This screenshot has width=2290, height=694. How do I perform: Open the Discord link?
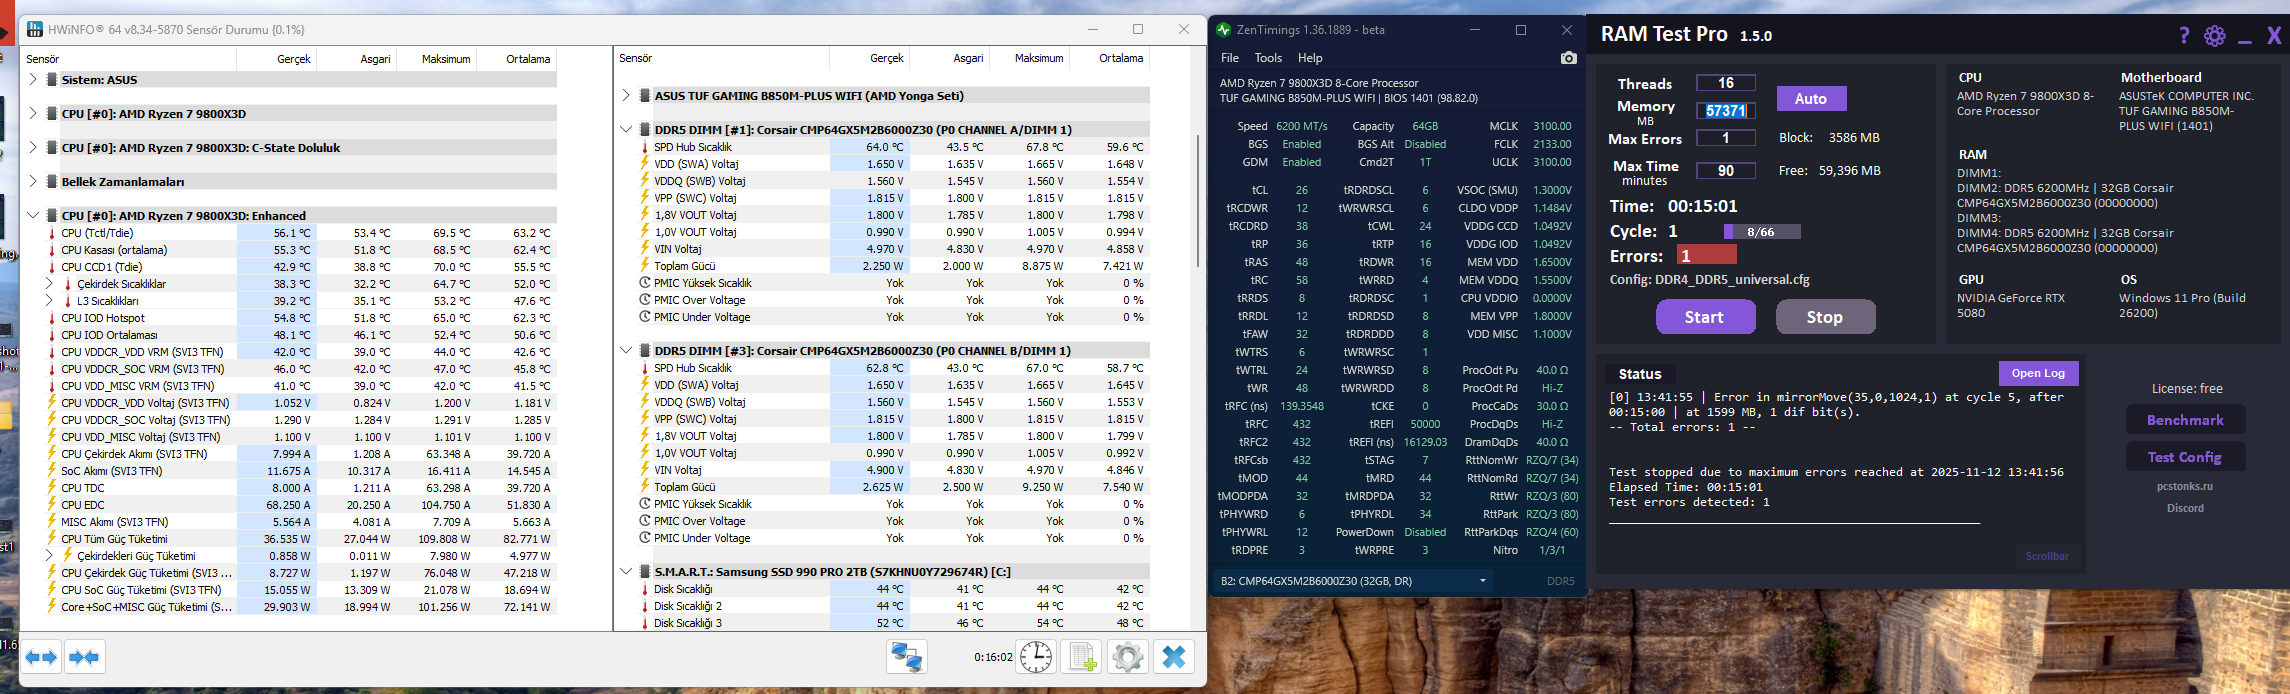click(2185, 508)
